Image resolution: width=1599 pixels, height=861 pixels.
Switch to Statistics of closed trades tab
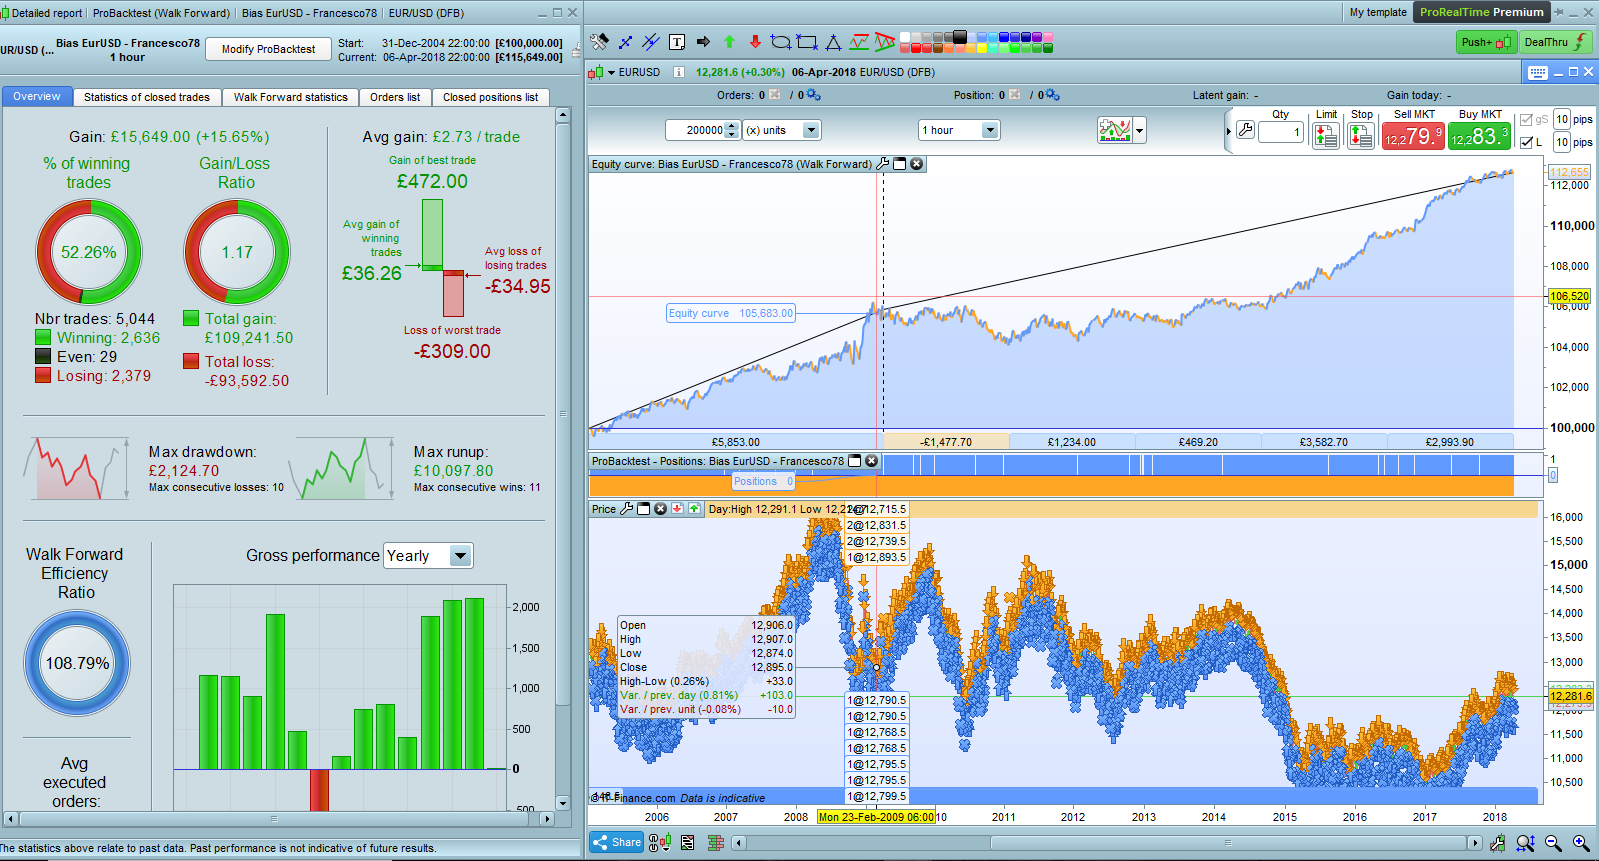pos(147,97)
